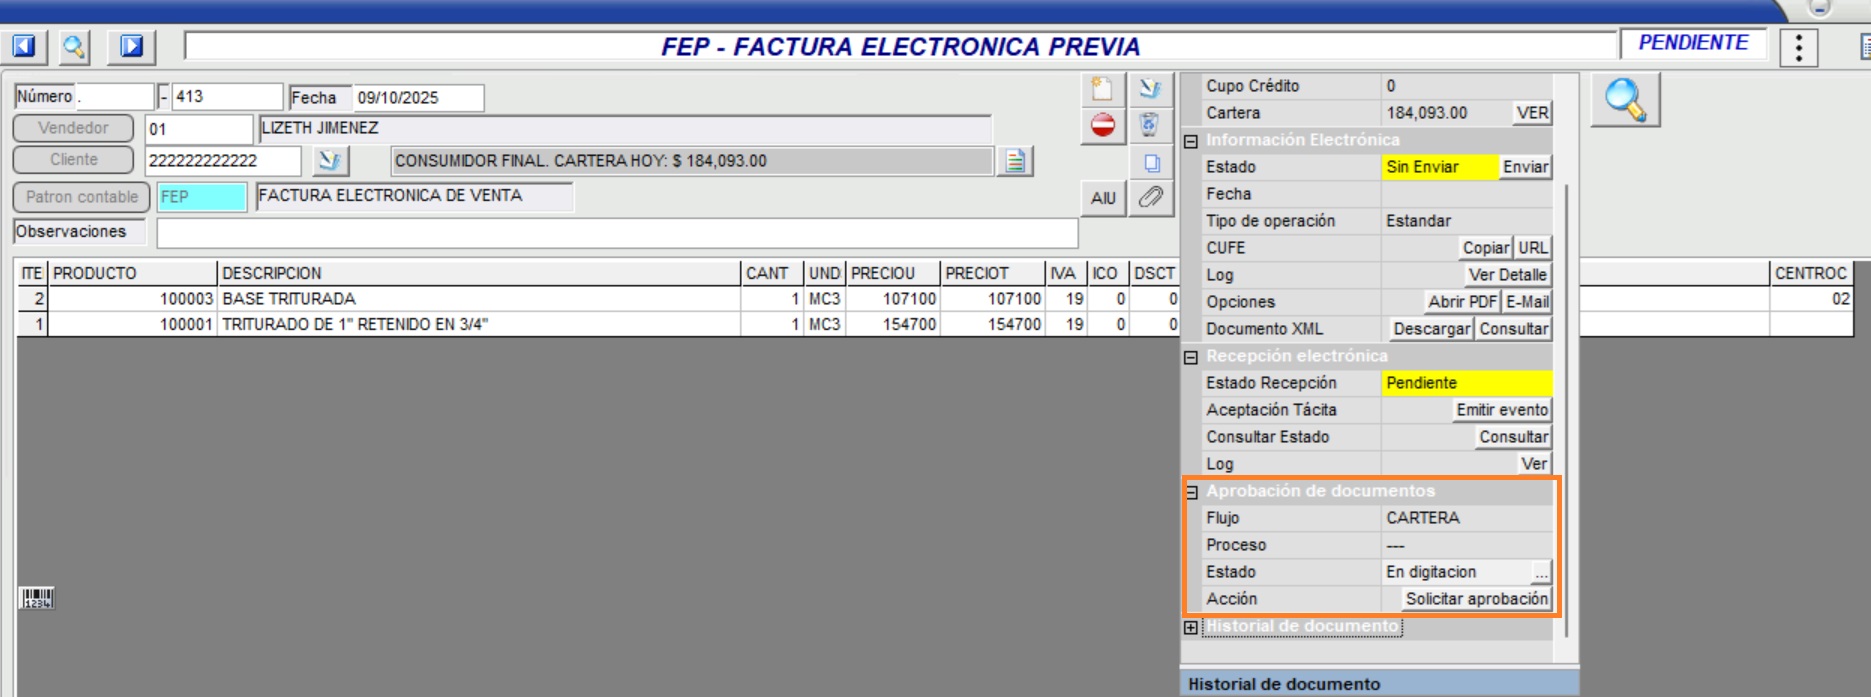Collapse the Recepción electrónica section
The height and width of the screenshot is (697, 1871).
point(1191,357)
